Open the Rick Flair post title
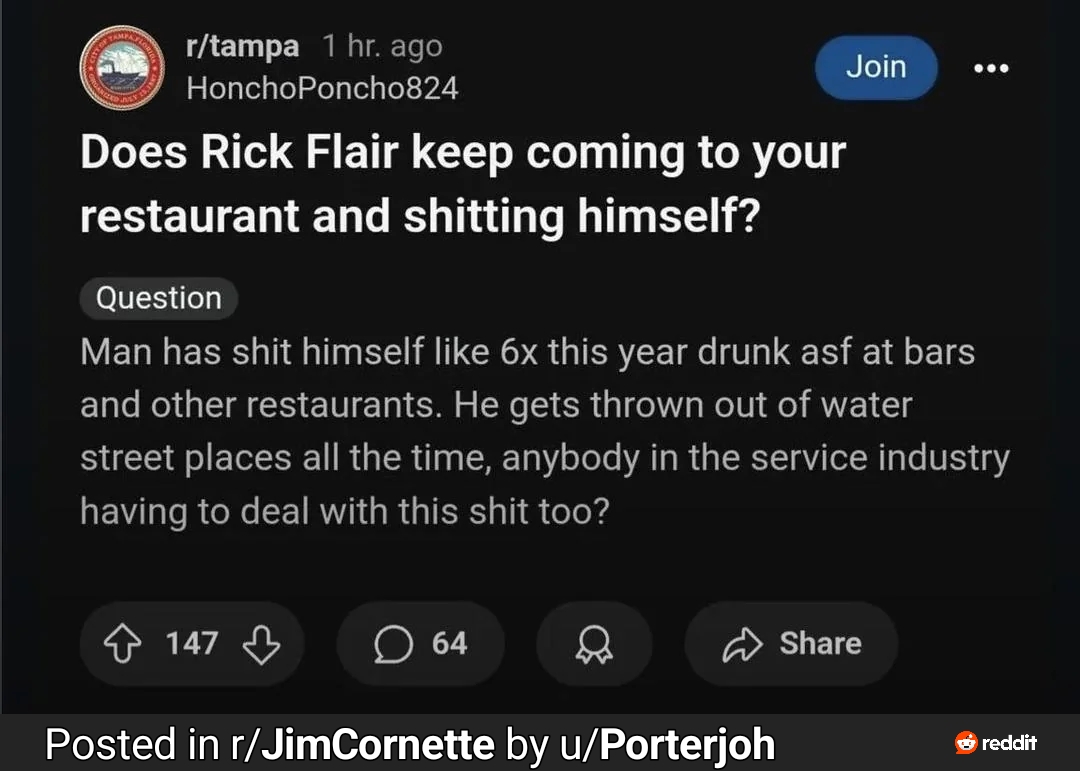This screenshot has width=1080, height=771. tap(462, 185)
